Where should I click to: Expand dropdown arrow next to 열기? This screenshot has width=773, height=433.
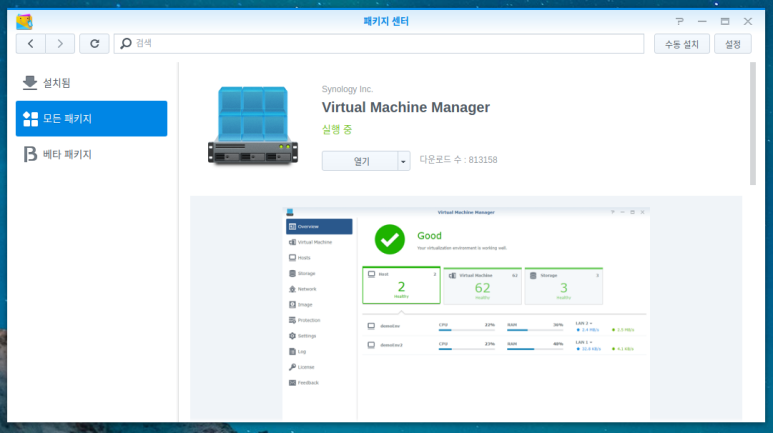(x=404, y=161)
